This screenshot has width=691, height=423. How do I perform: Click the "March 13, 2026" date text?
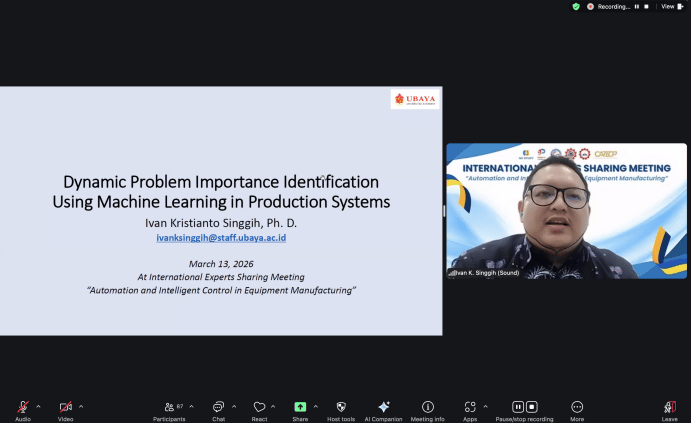[221, 264]
